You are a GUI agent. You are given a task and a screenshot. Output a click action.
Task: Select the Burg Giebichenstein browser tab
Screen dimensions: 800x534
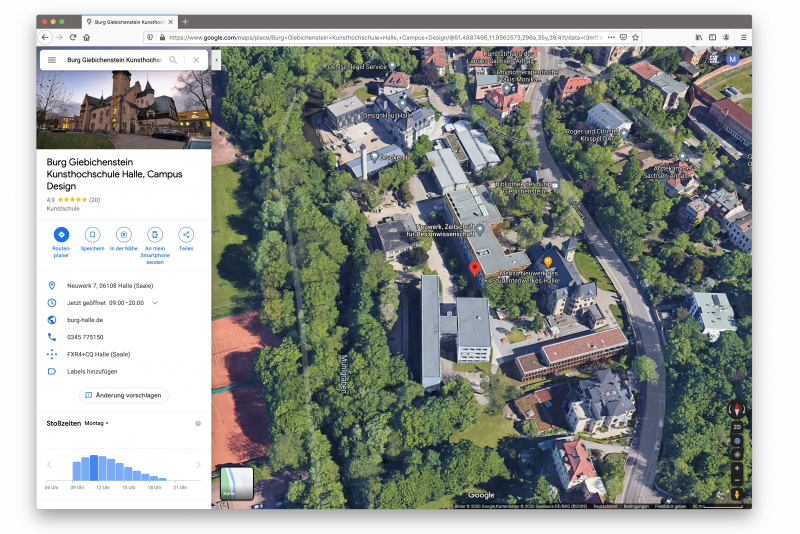(x=129, y=21)
